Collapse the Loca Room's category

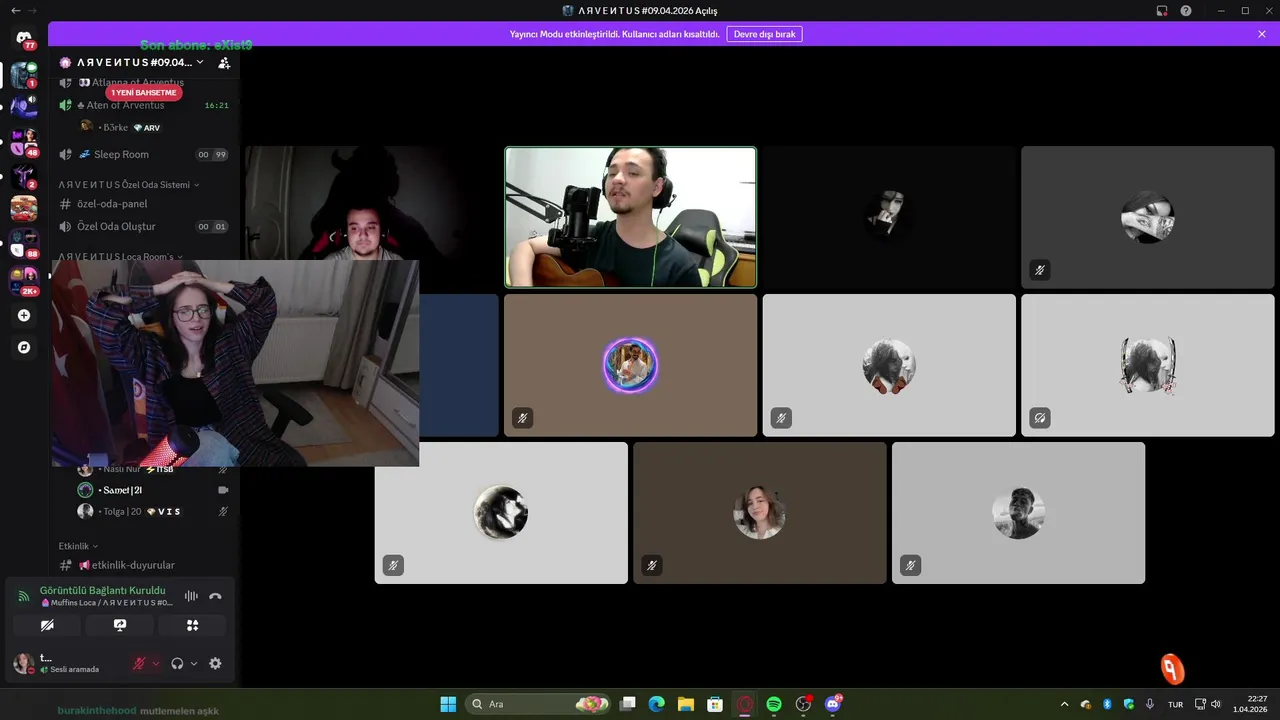click(x=120, y=256)
